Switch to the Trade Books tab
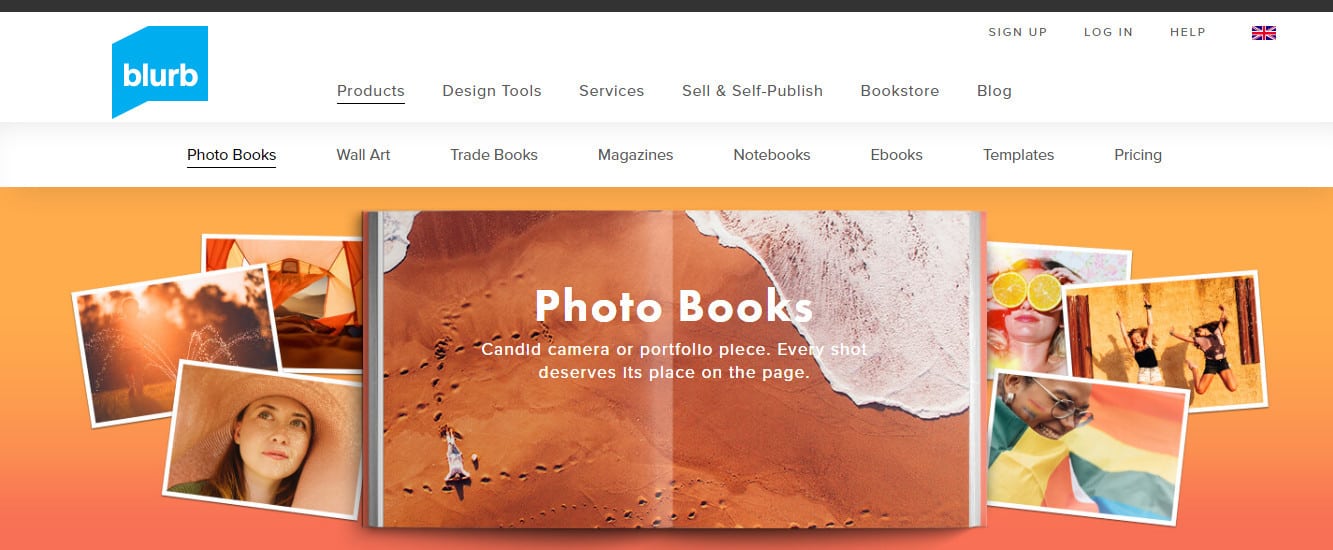The height and width of the screenshot is (550, 1333). [x=494, y=155]
